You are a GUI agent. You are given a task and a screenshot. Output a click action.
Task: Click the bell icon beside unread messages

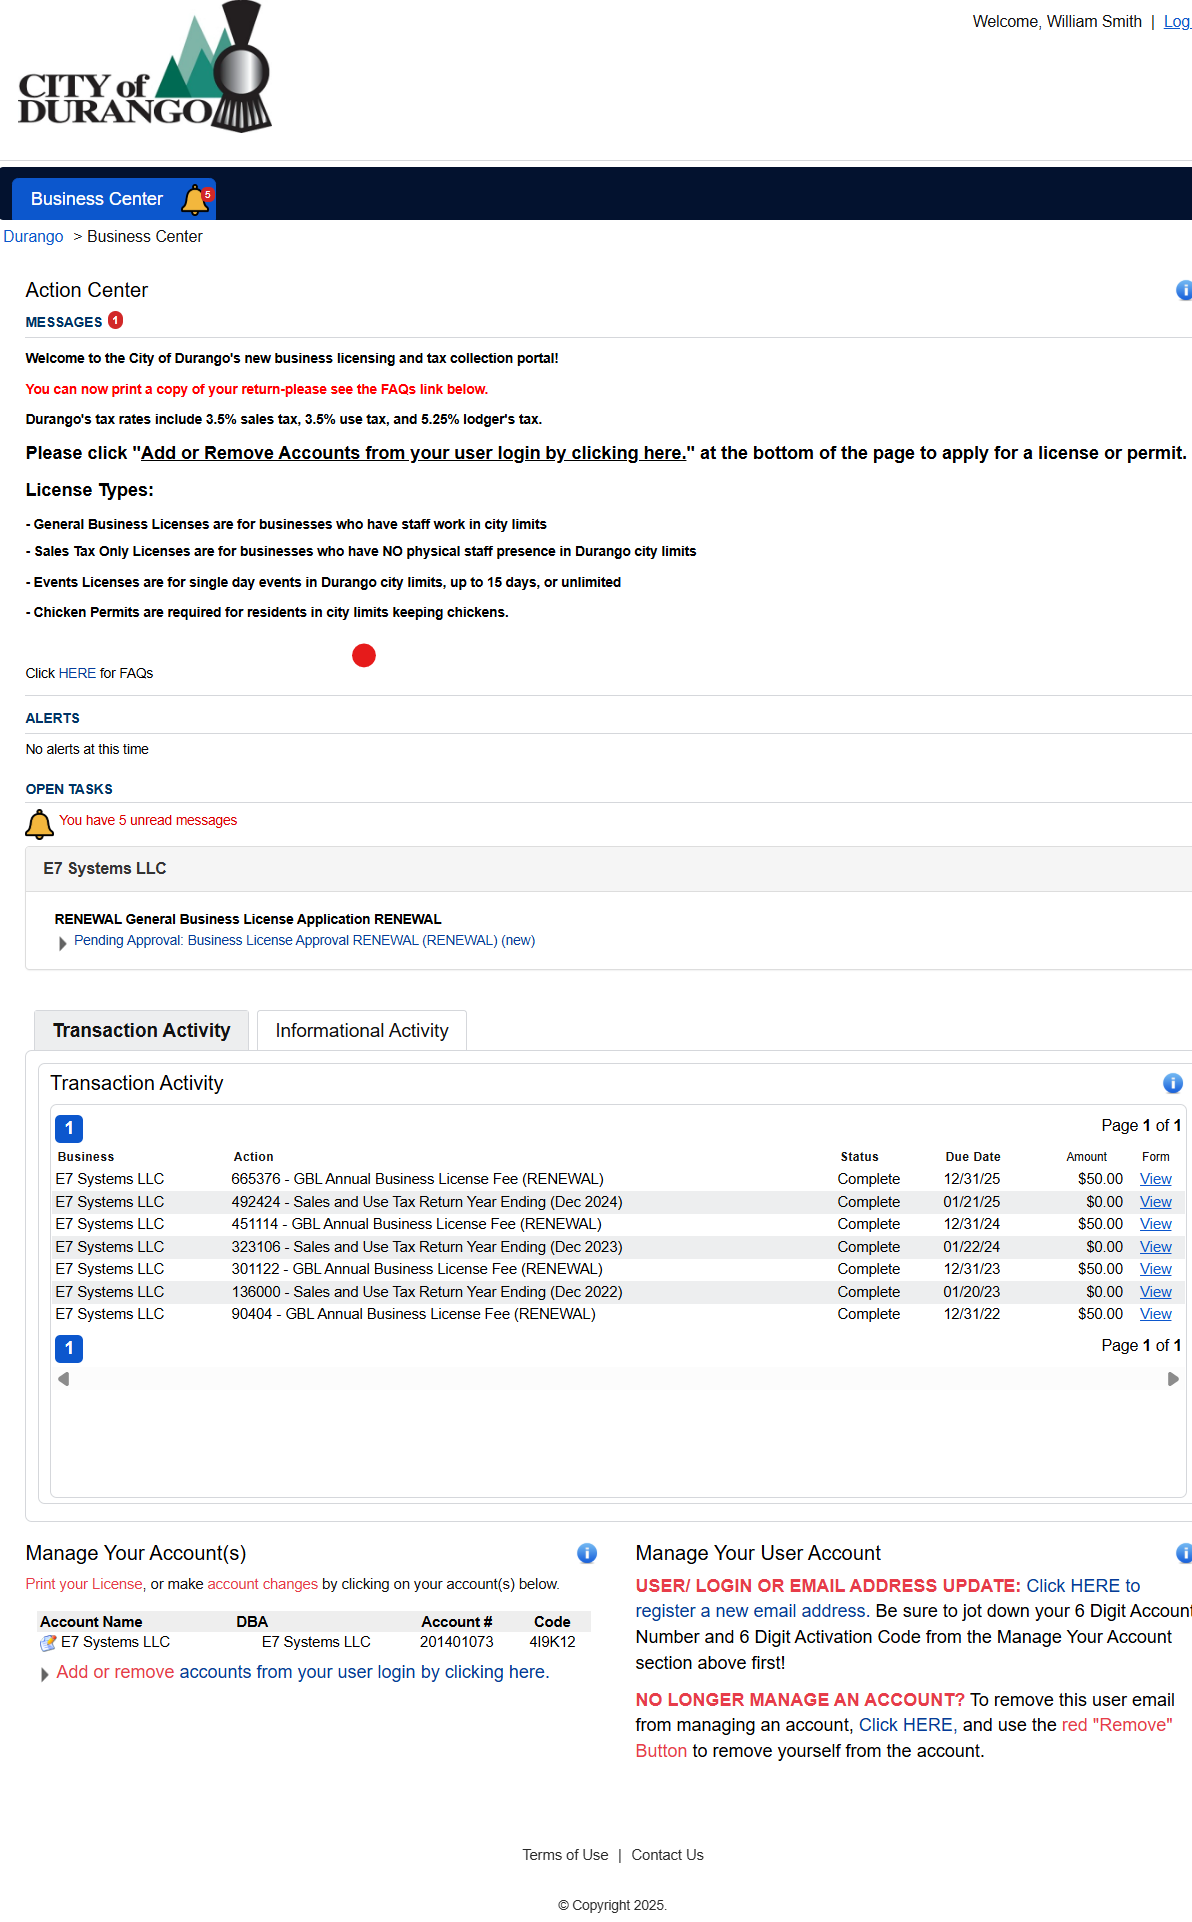pyautogui.click(x=39, y=824)
